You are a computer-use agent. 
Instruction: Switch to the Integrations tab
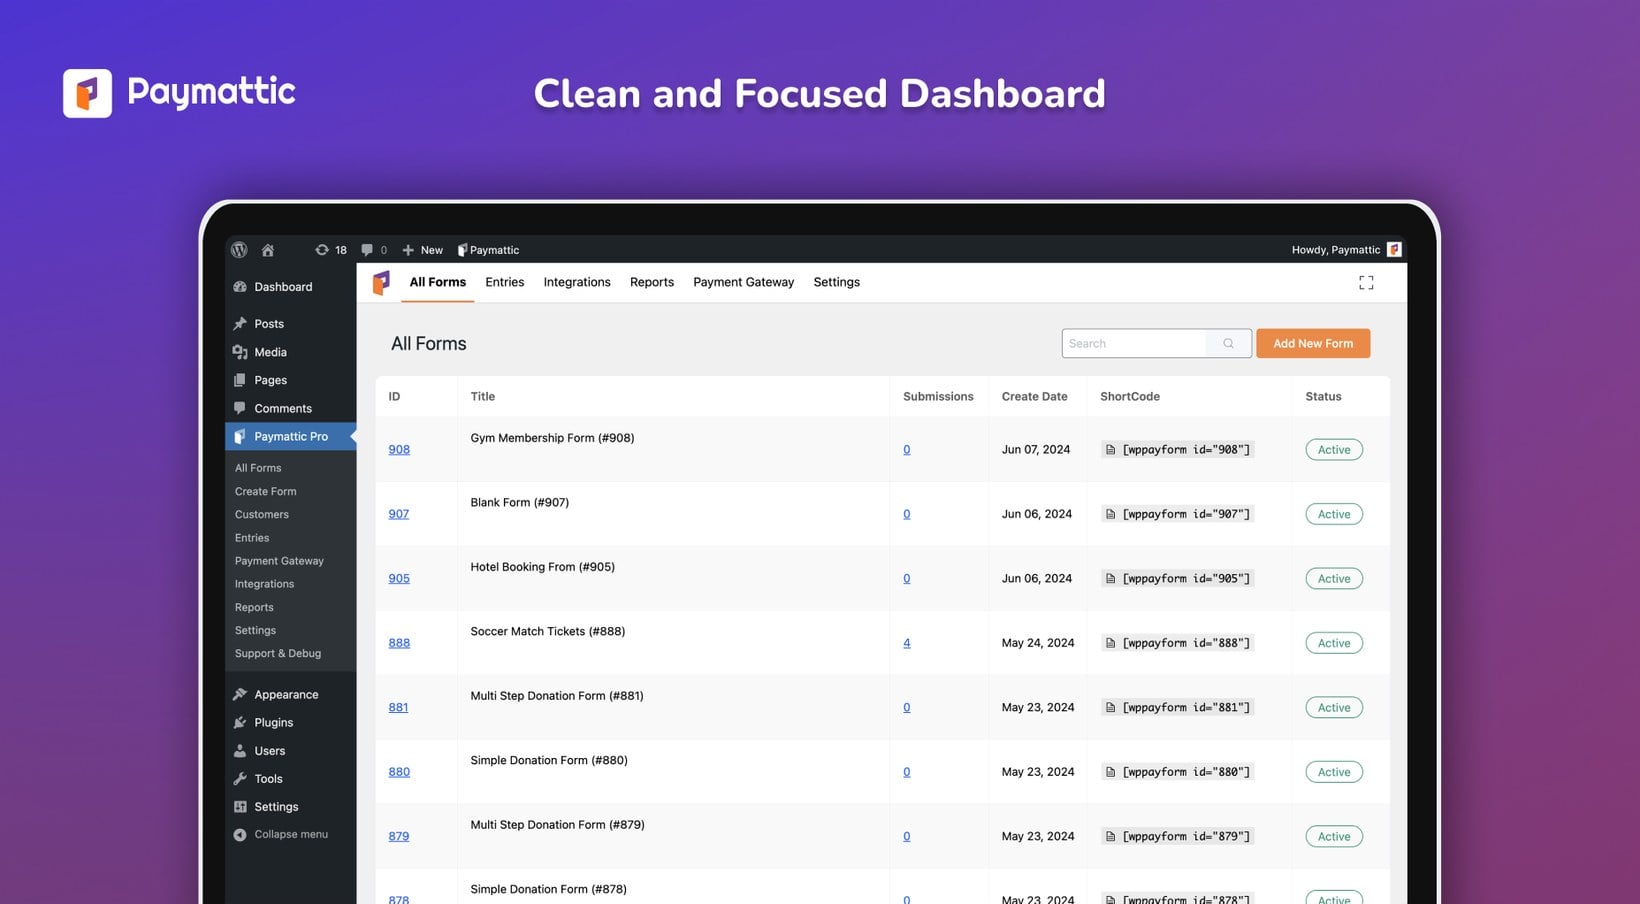pyautogui.click(x=577, y=282)
